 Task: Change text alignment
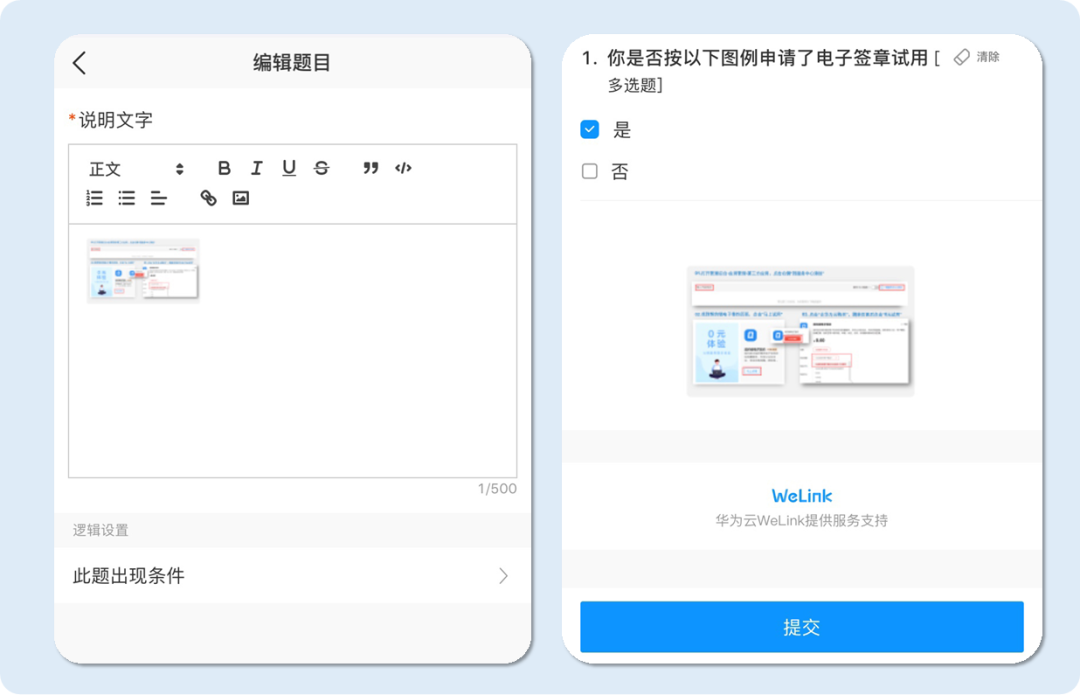158,198
